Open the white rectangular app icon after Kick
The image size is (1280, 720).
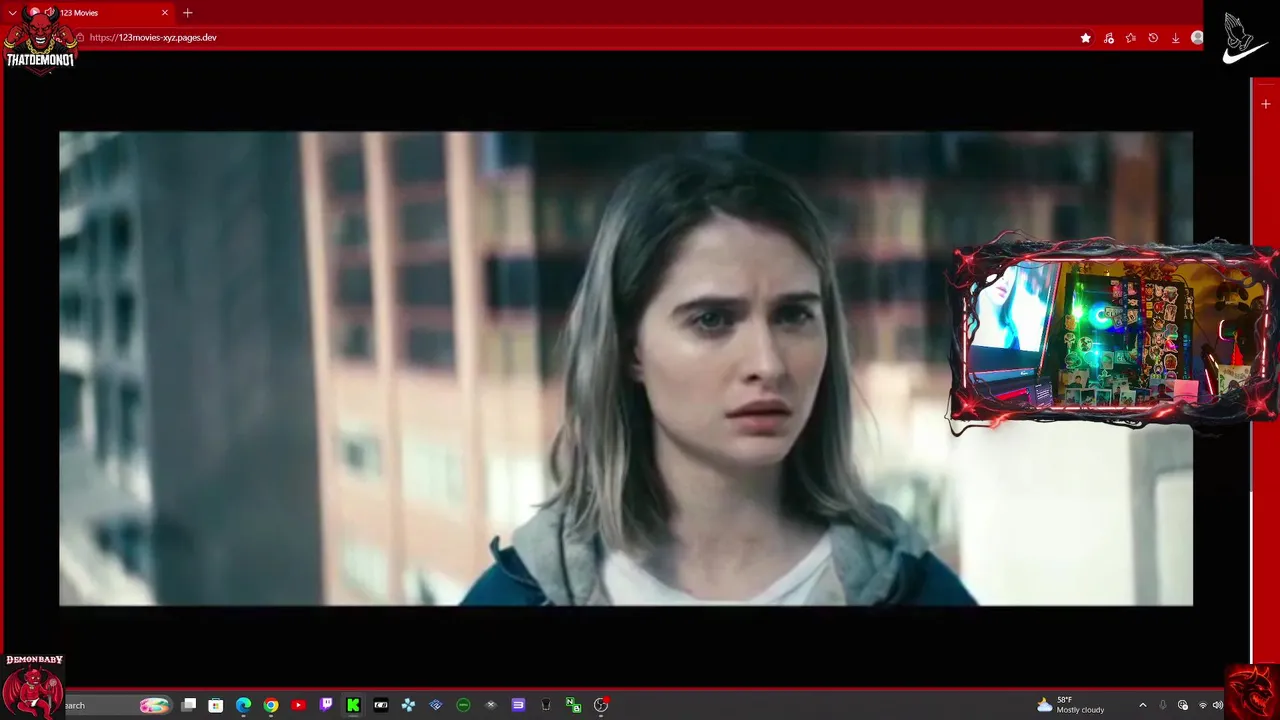(x=381, y=705)
